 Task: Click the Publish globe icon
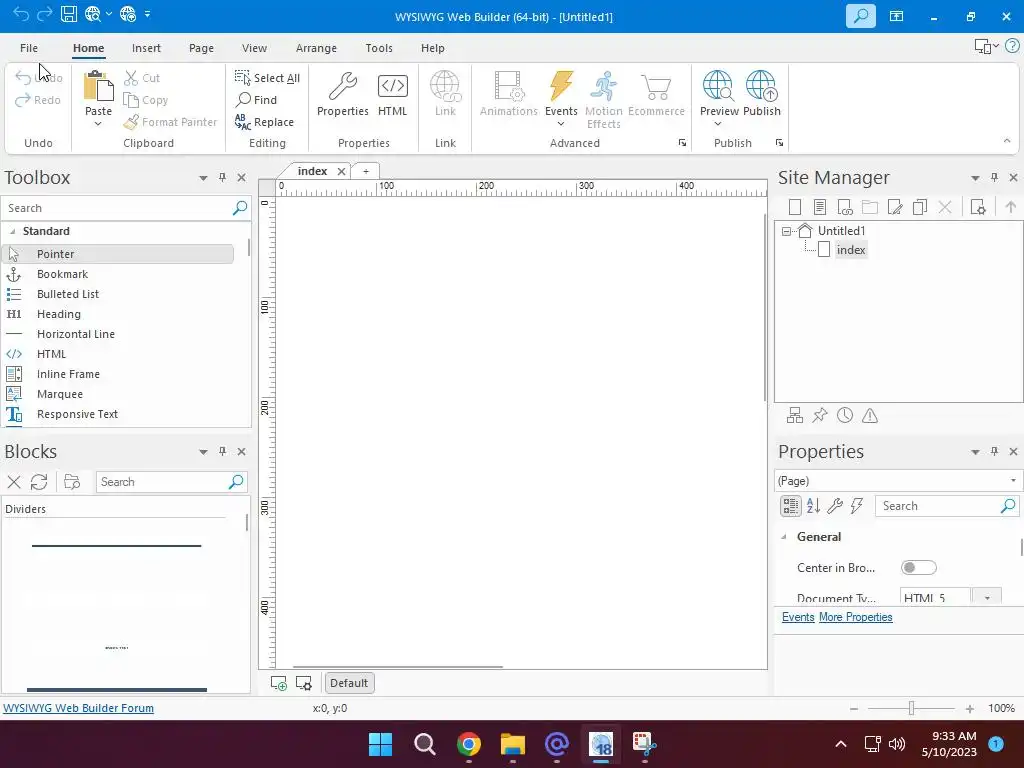click(x=761, y=86)
